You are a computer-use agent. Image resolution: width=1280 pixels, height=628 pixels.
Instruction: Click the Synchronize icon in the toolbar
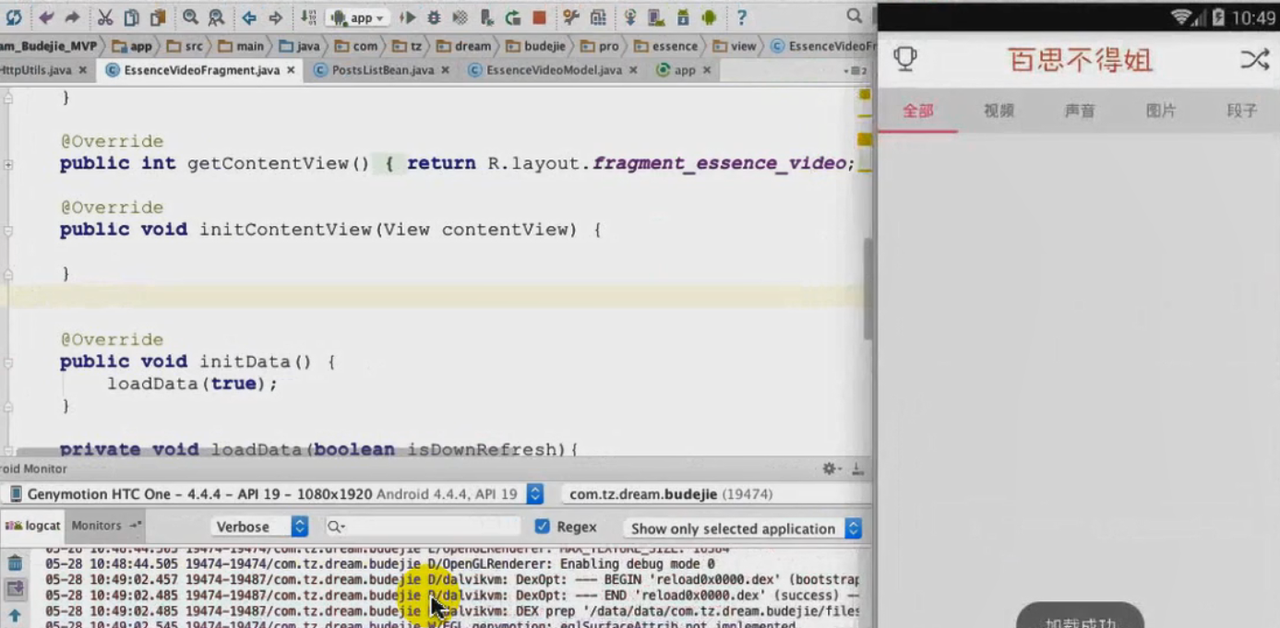(14, 17)
